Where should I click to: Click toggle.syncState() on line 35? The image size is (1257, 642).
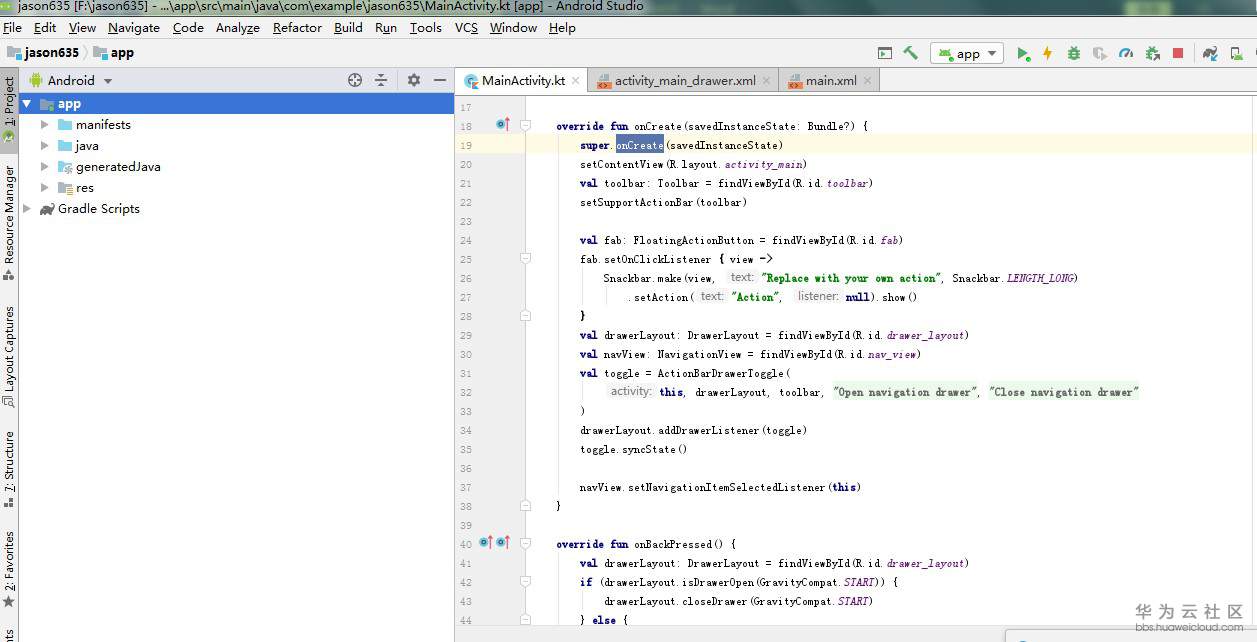pyautogui.click(x=634, y=449)
